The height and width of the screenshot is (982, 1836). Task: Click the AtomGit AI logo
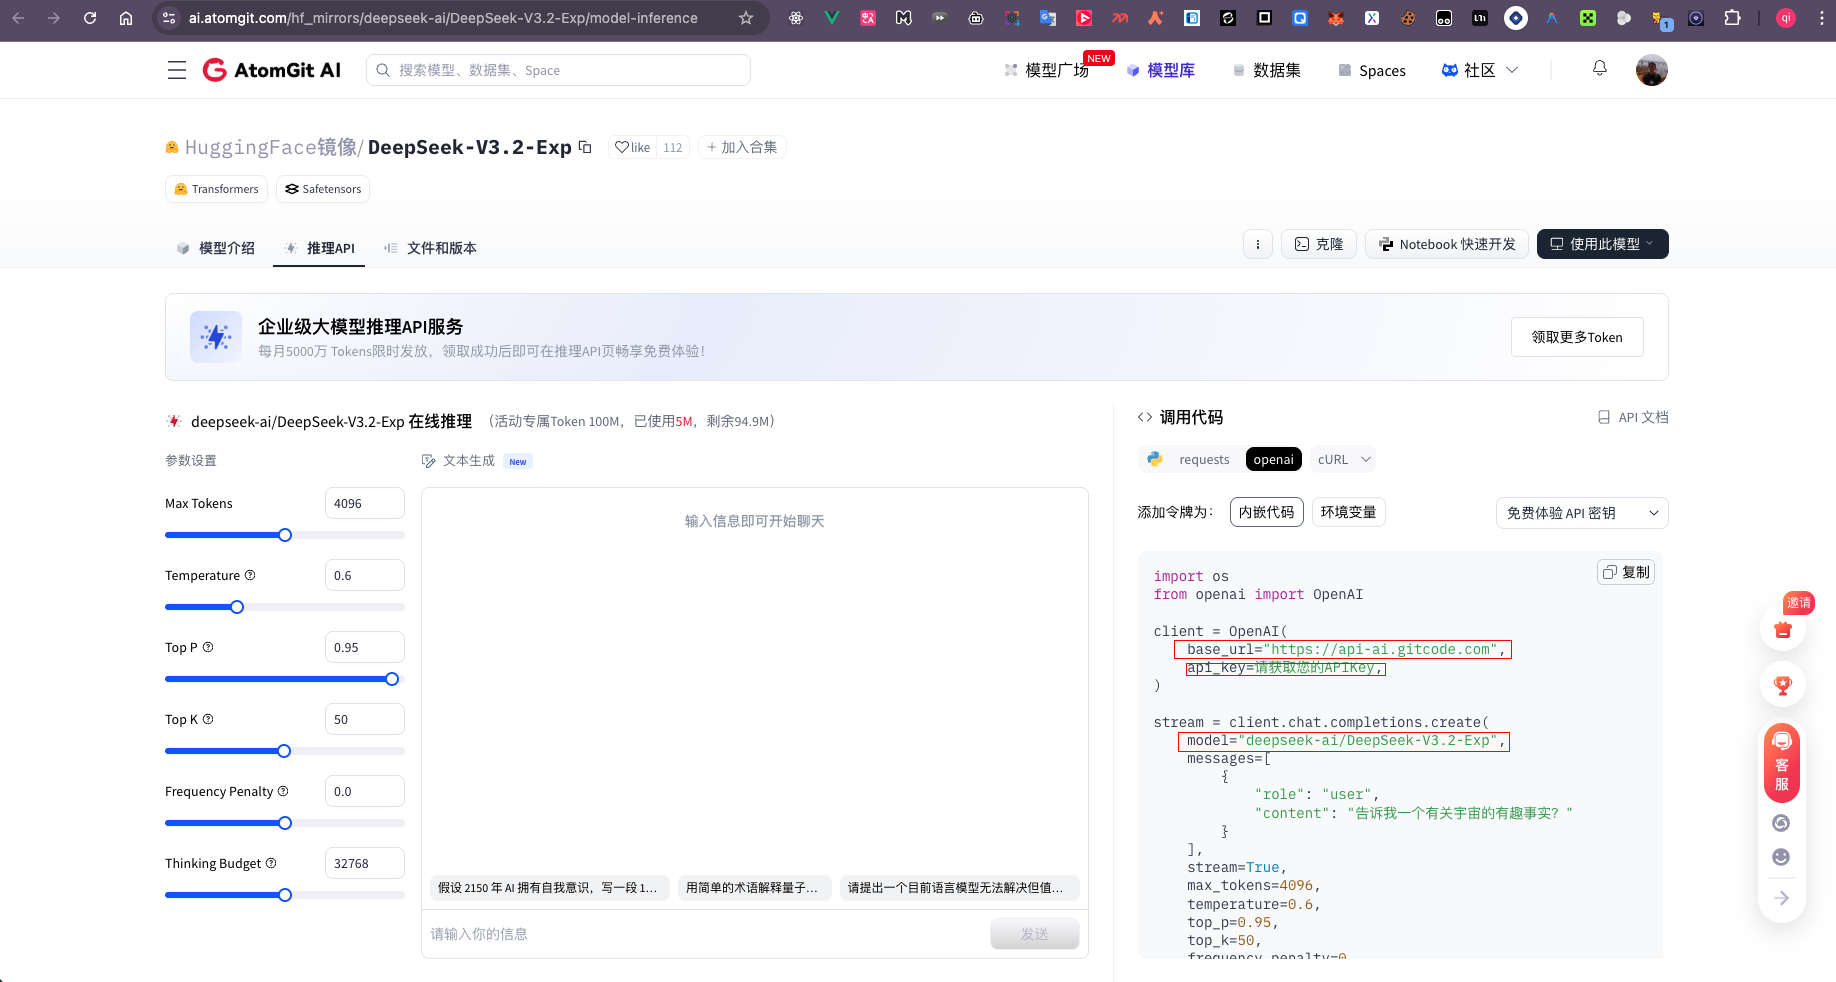point(272,70)
